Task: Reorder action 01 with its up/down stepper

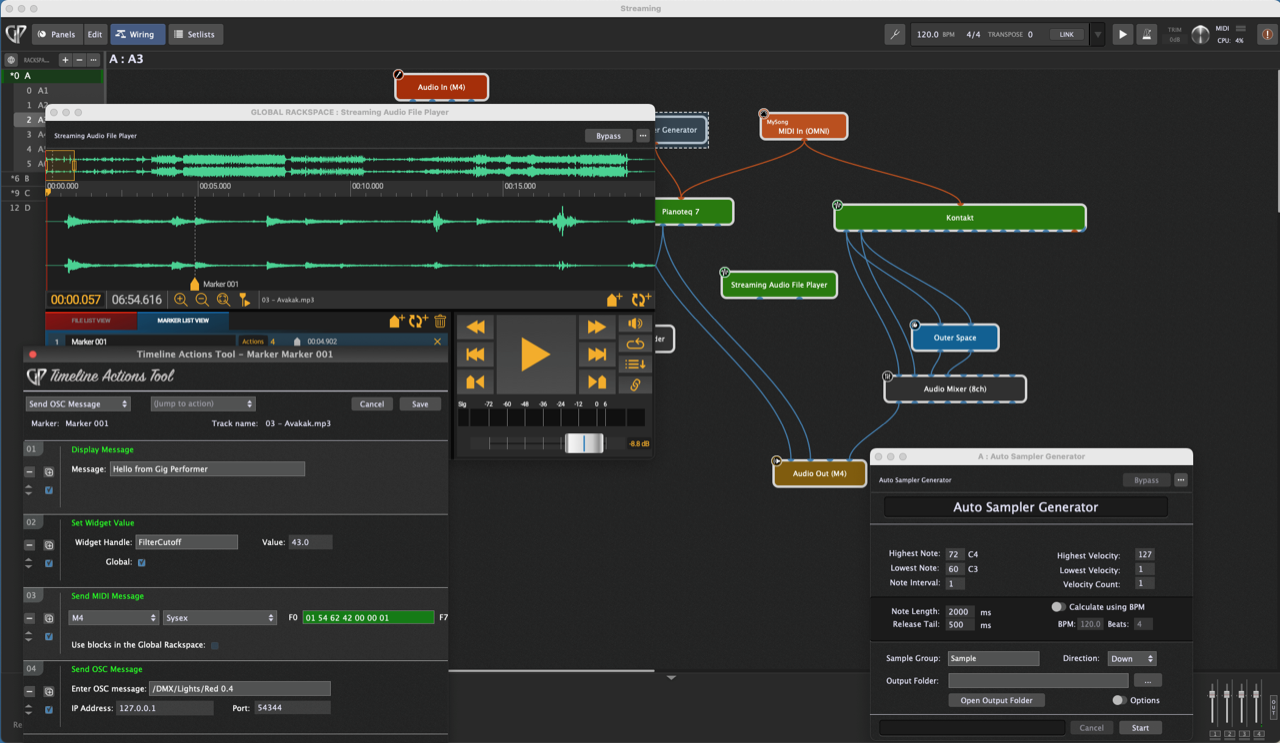Action: coord(29,490)
